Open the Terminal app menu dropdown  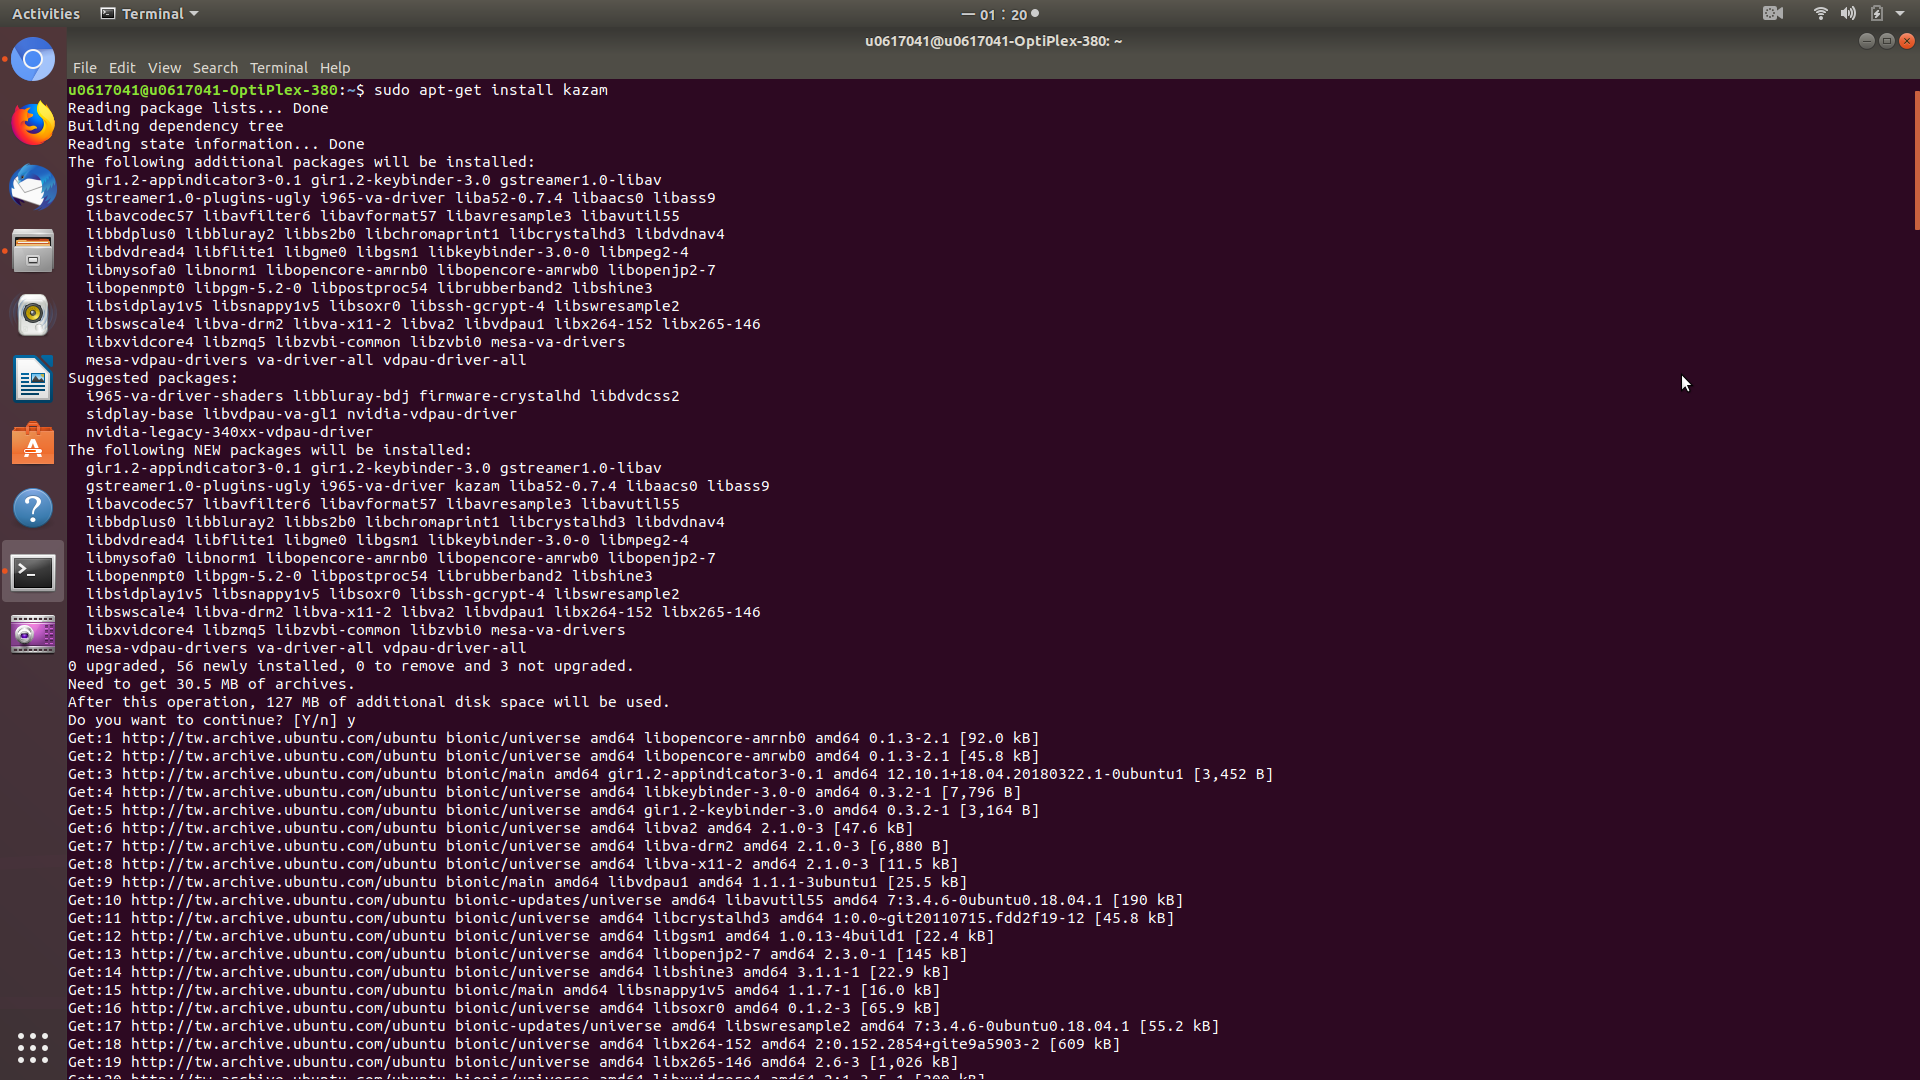pos(149,13)
